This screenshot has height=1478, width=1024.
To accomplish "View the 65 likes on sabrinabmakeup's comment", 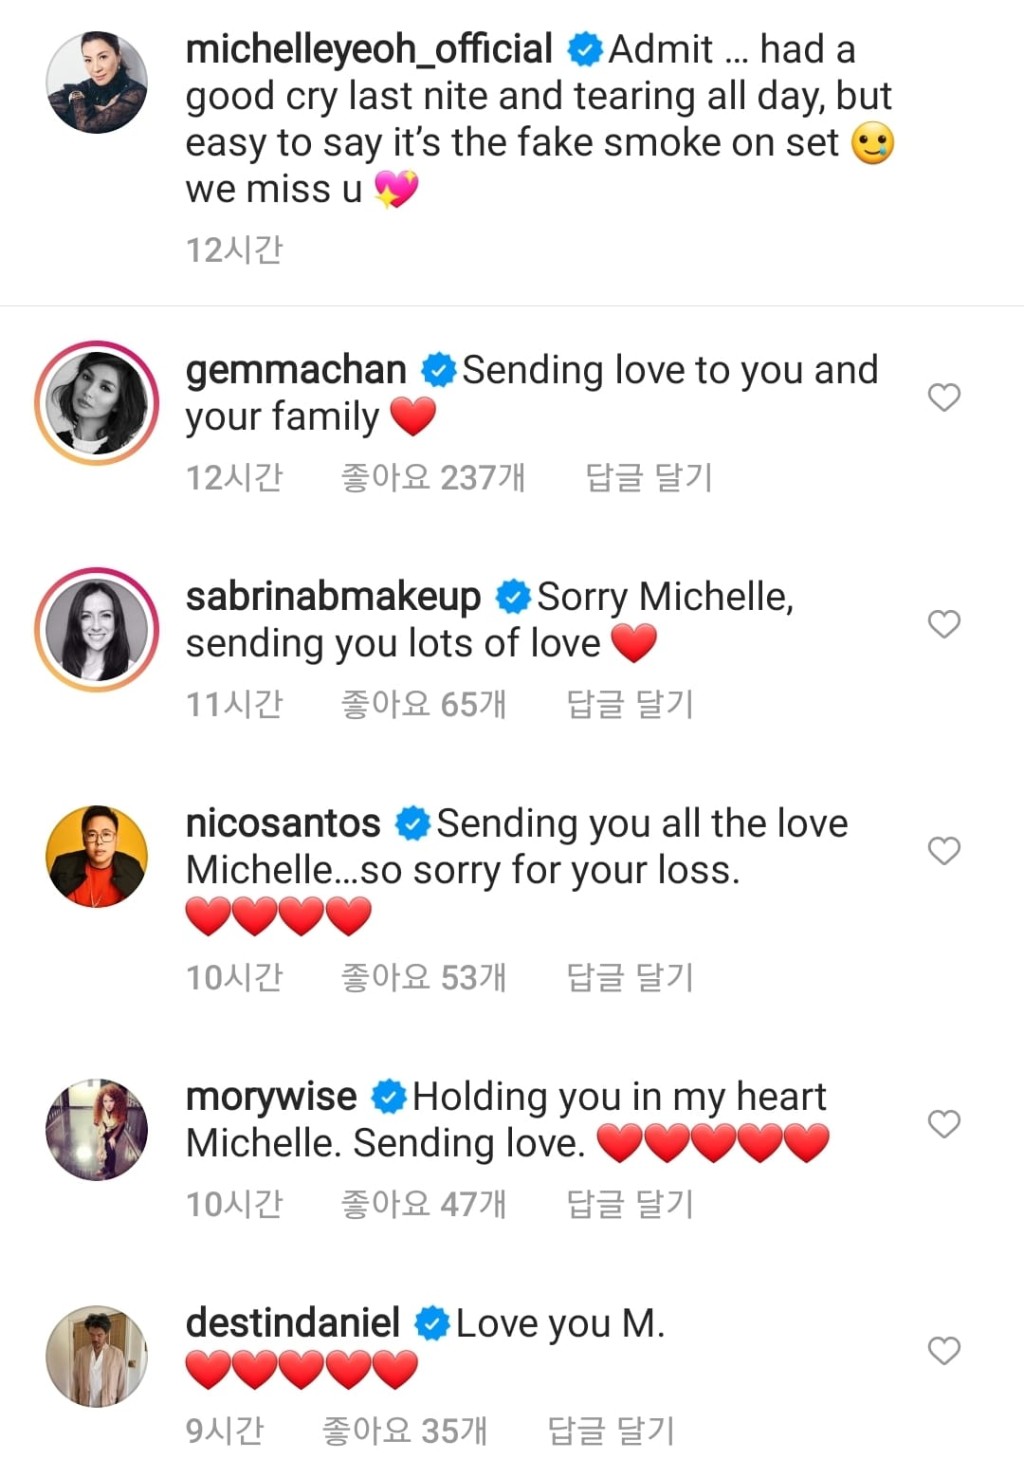I will tap(423, 704).
